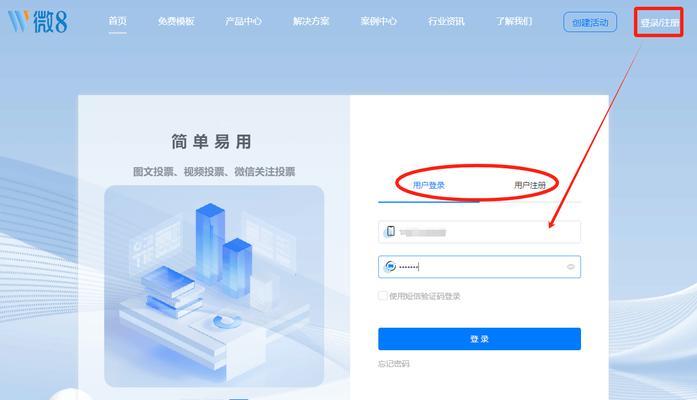Viewport: 697px width, 400px height.
Task: Click the phone icon in username field
Action: tap(390, 231)
